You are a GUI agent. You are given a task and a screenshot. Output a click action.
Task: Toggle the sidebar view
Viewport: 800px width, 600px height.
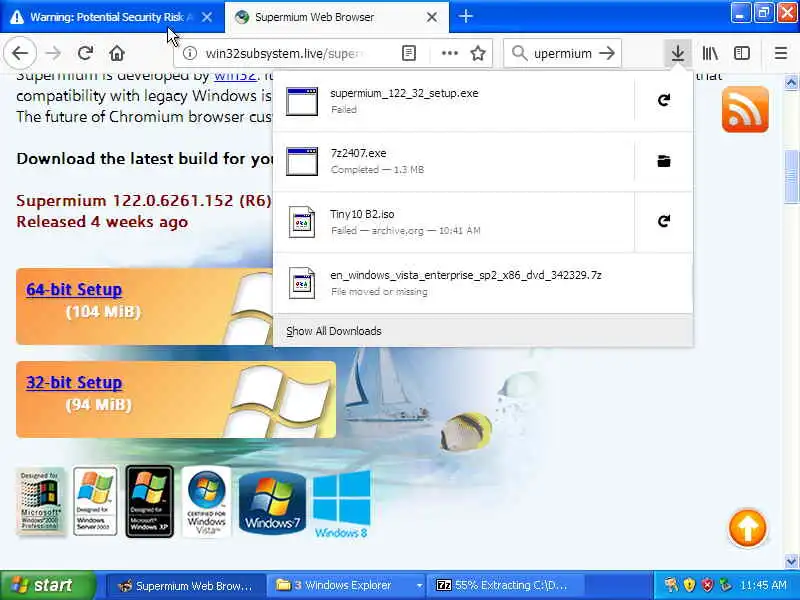coord(741,53)
